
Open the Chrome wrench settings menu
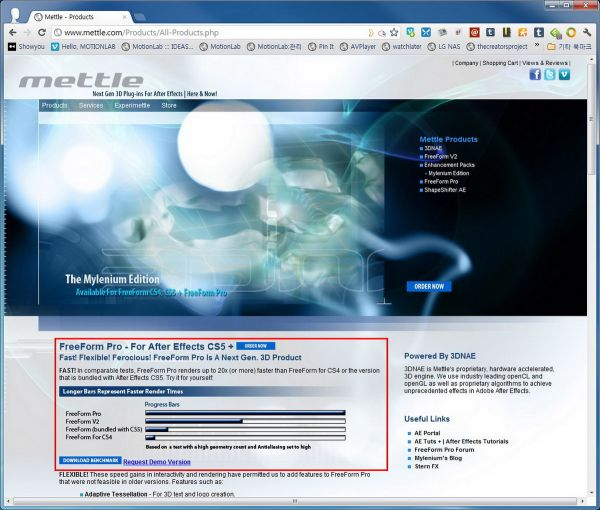(587, 33)
